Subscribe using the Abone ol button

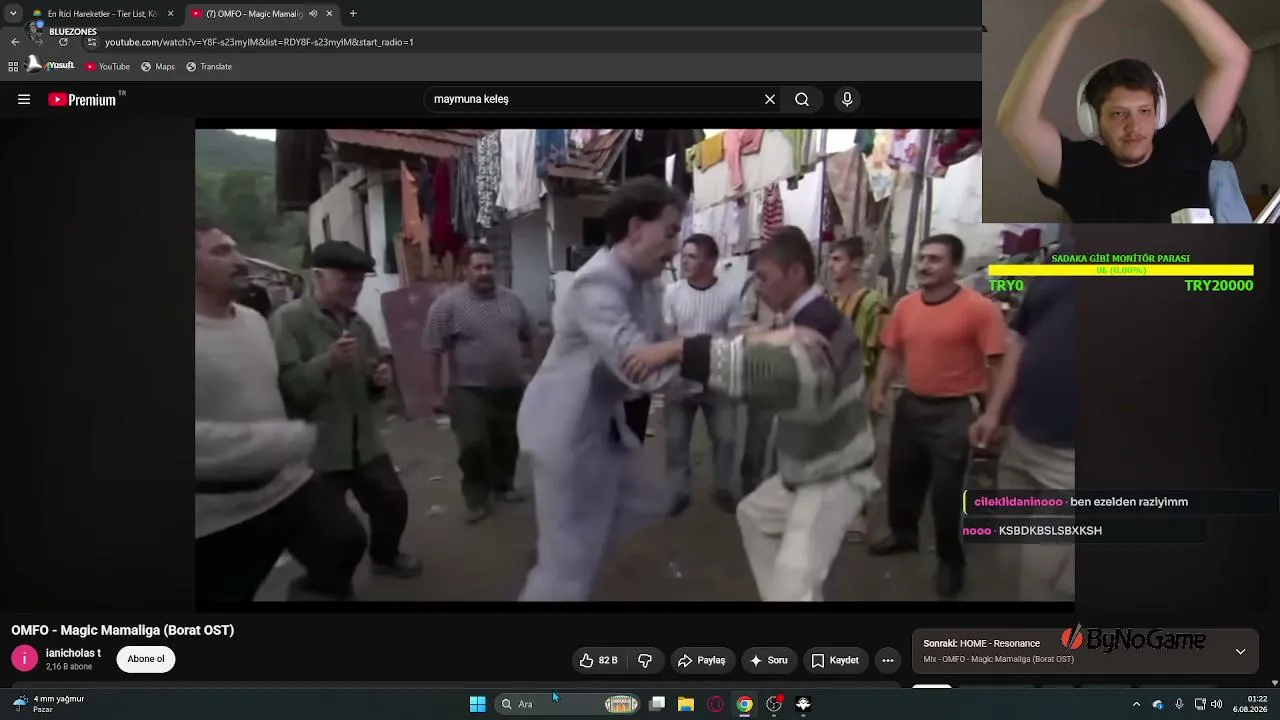coord(146,659)
